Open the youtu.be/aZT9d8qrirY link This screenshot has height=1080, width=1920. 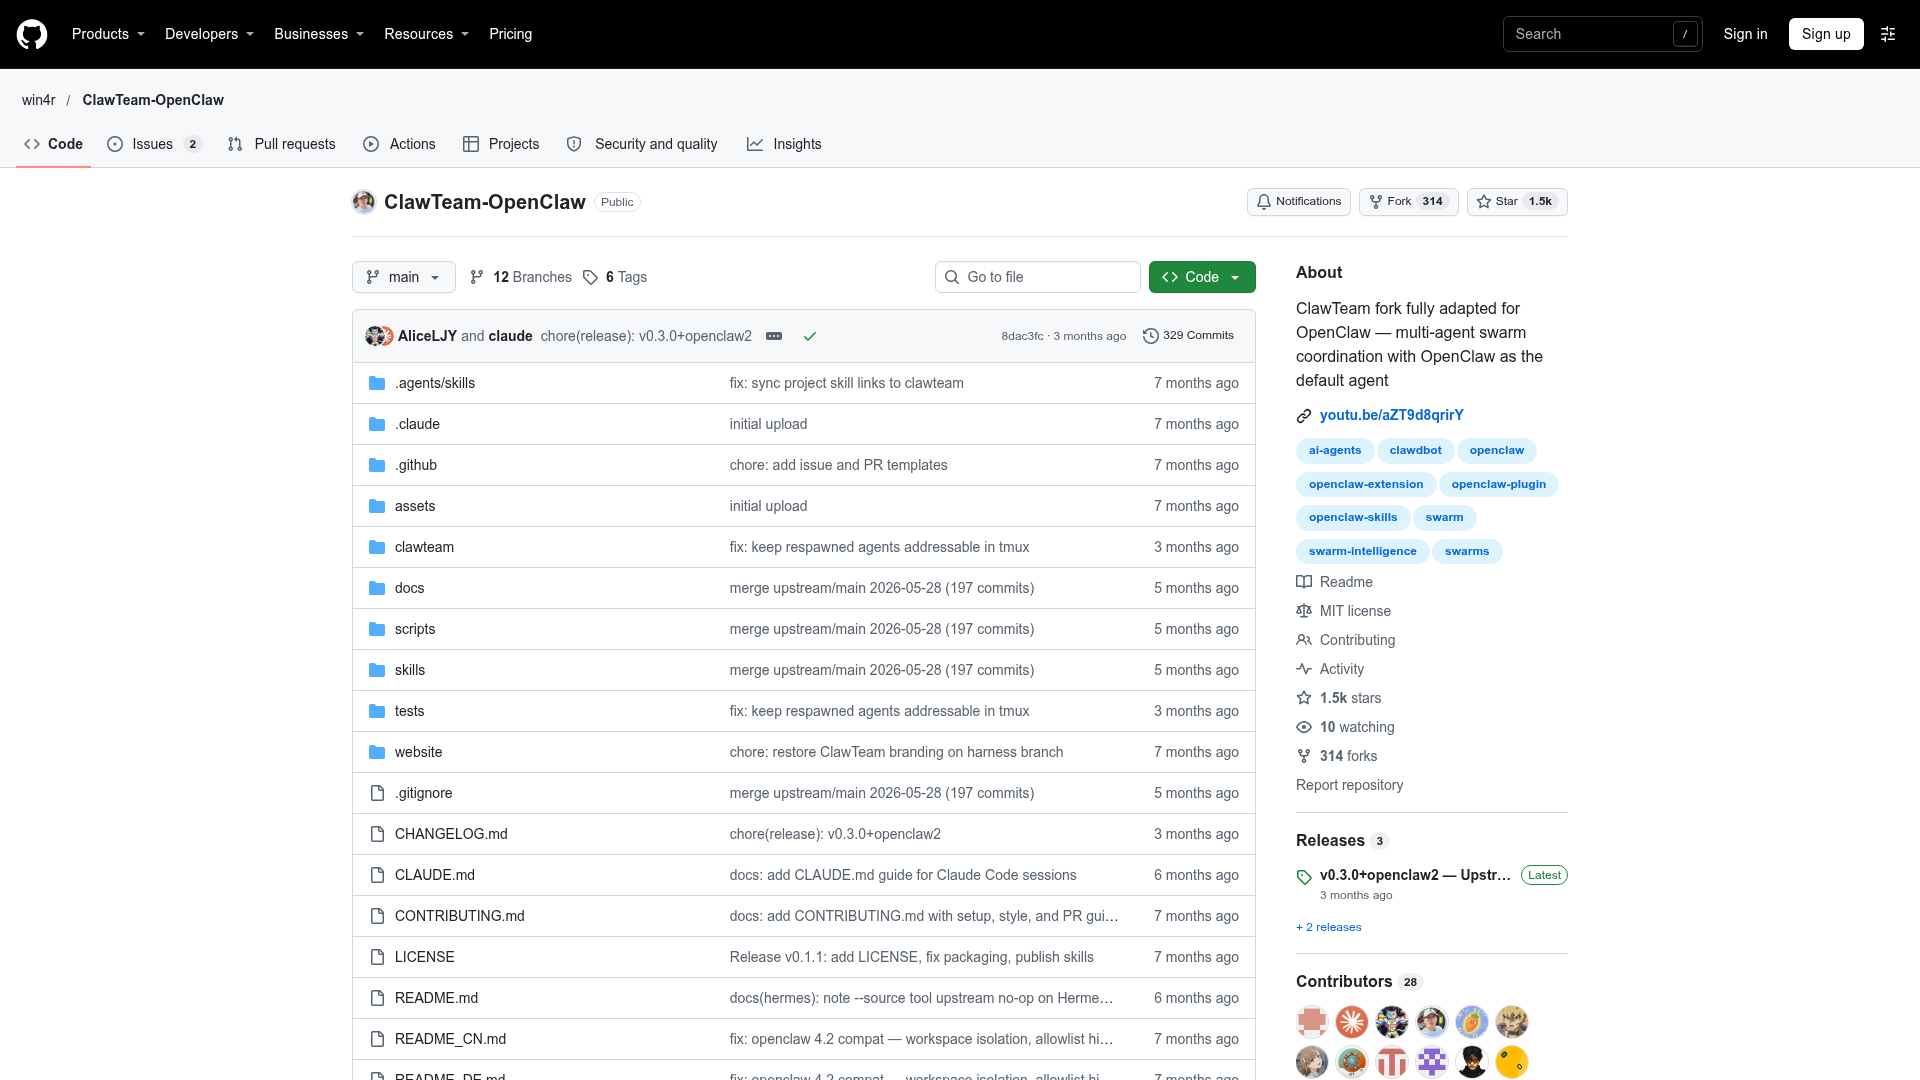(1391, 415)
